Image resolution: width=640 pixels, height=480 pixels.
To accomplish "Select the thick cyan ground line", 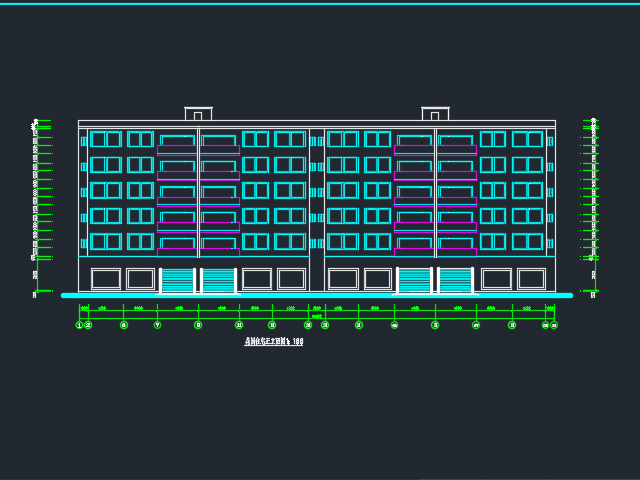I will 317,296.
